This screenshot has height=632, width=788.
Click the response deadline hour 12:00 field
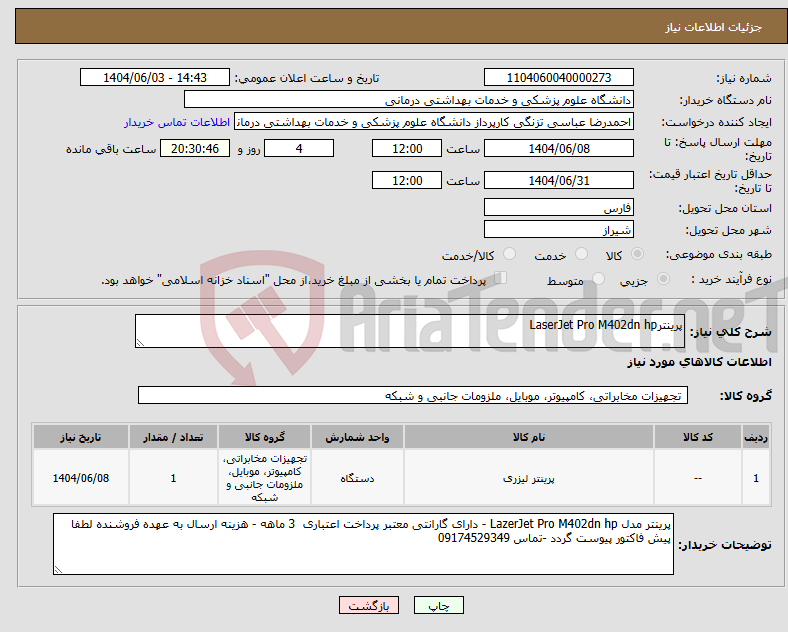[x=407, y=149]
